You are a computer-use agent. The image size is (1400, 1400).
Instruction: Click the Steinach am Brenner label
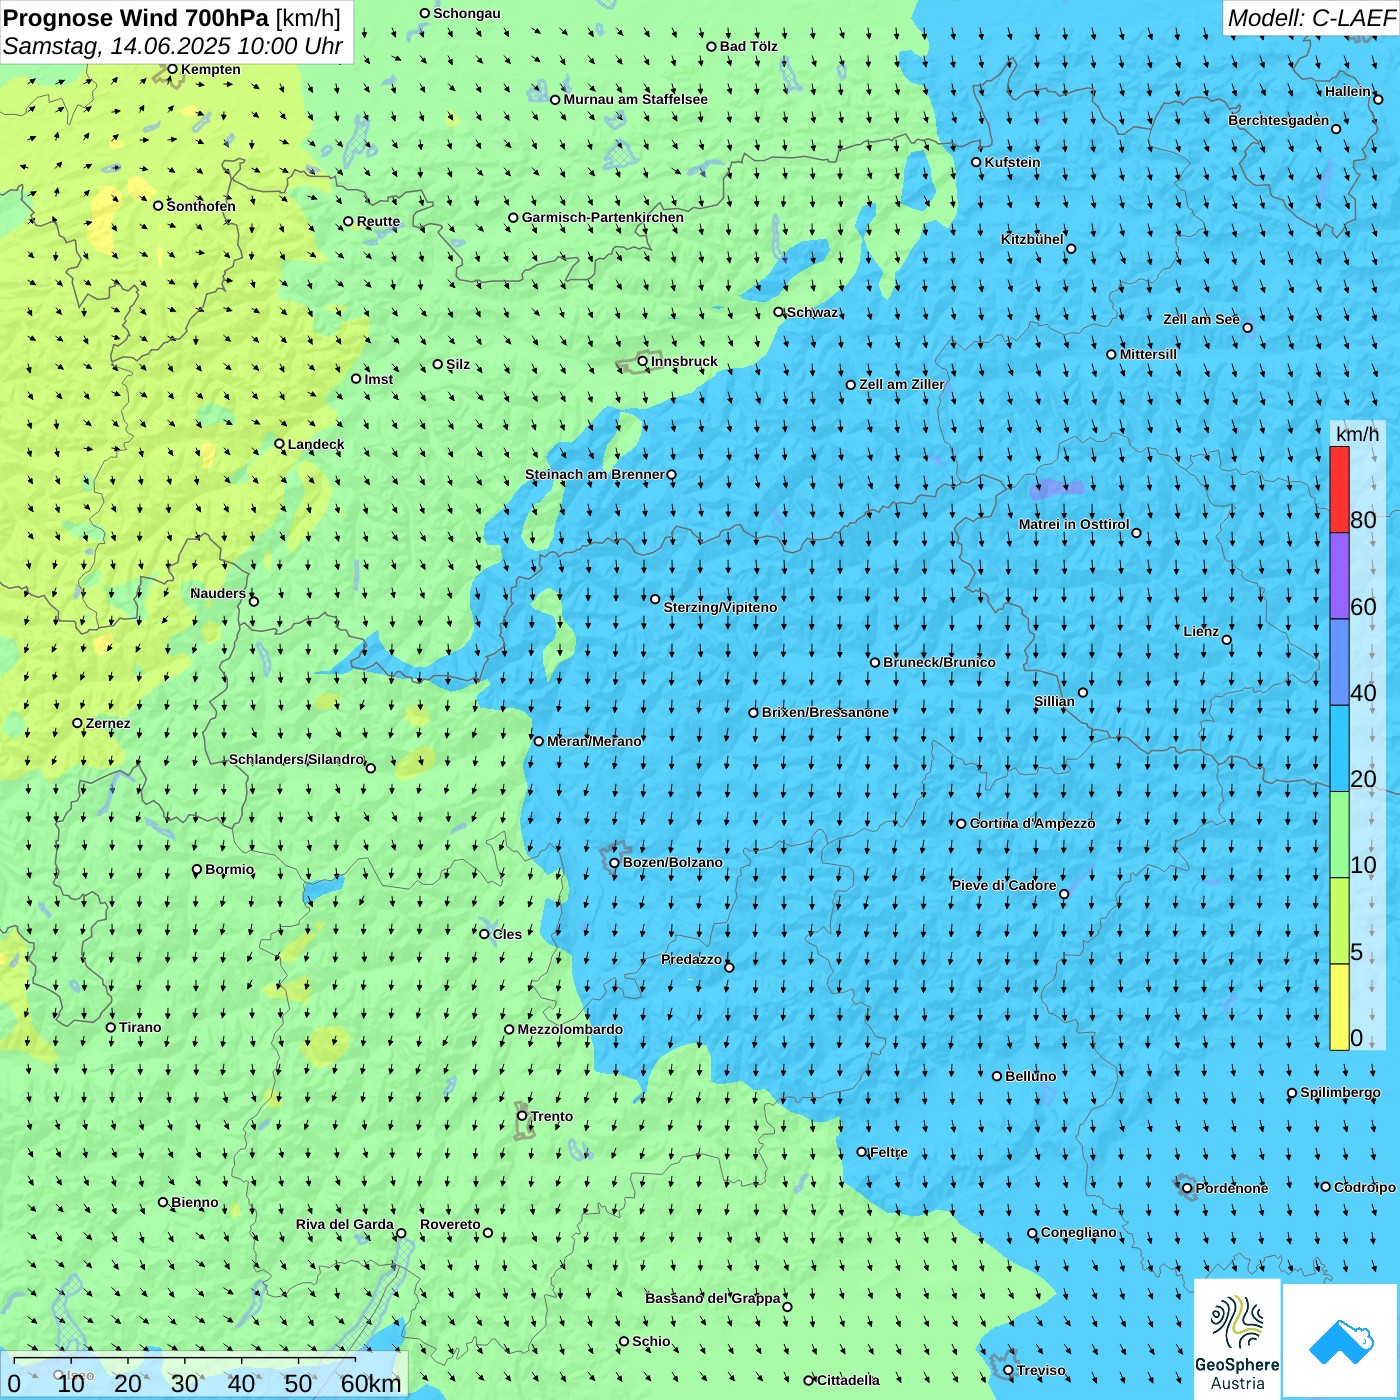pos(595,474)
